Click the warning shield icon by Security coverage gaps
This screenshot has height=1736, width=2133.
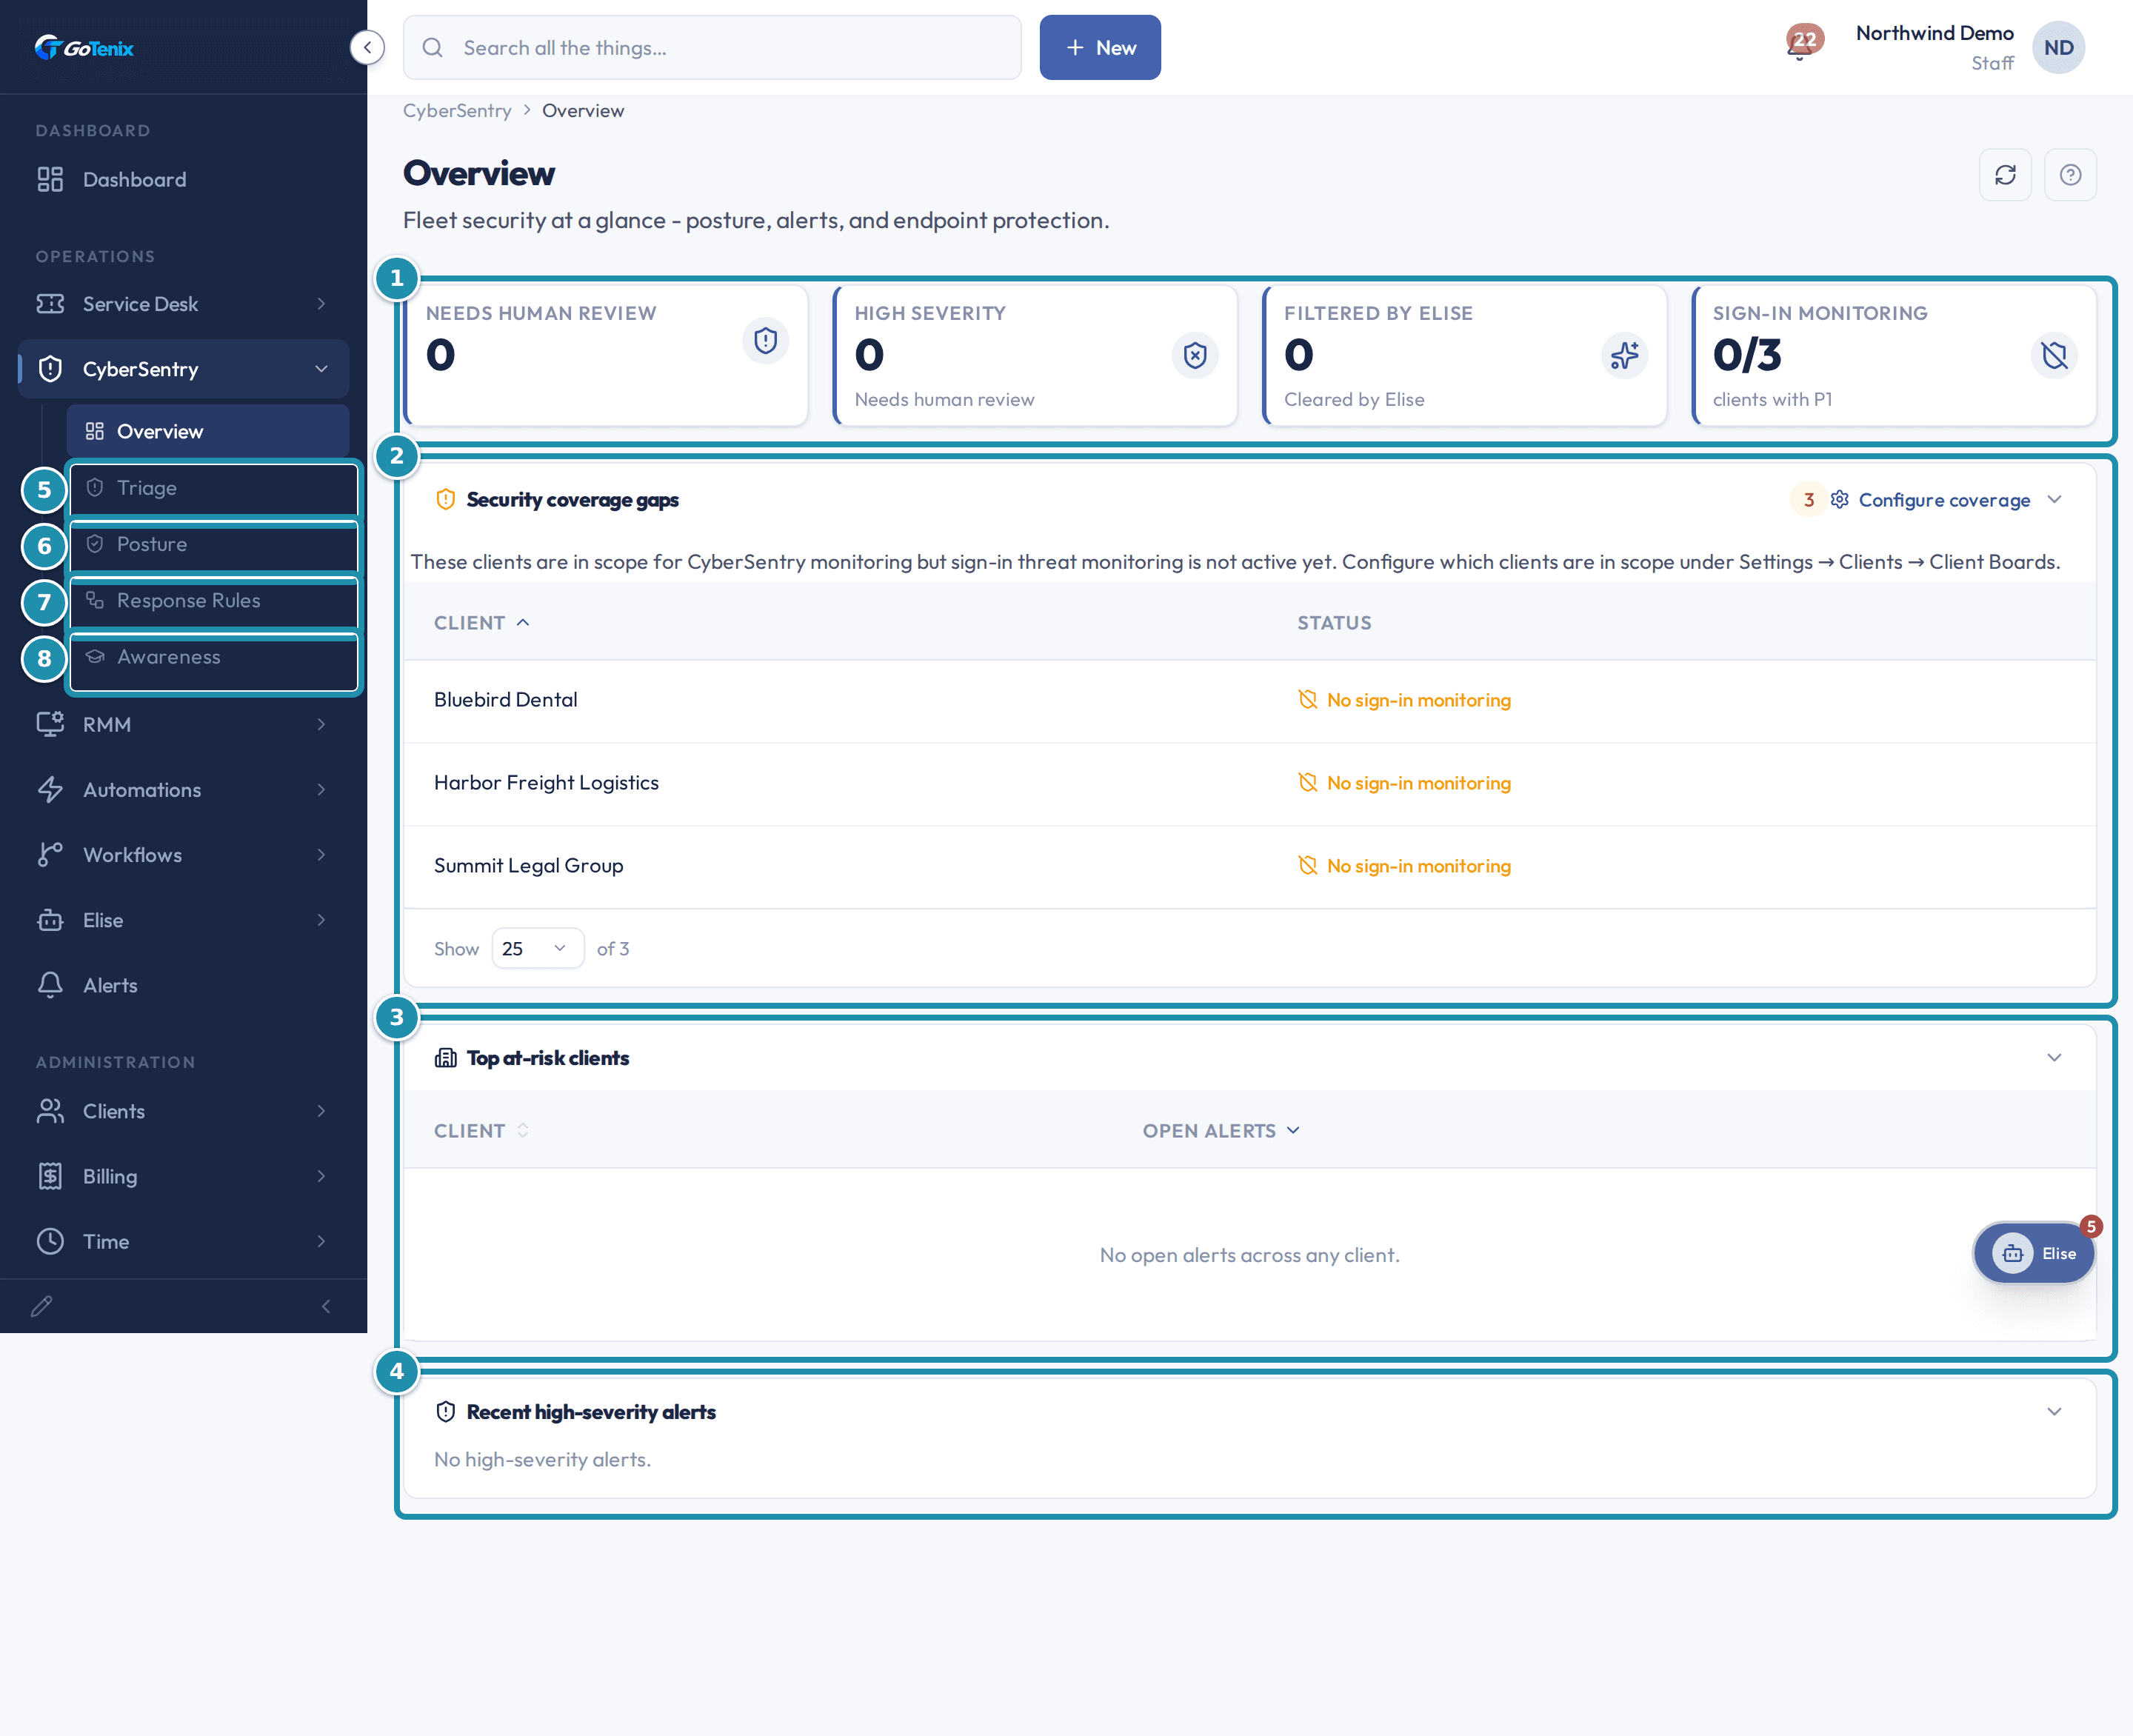[446, 499]
